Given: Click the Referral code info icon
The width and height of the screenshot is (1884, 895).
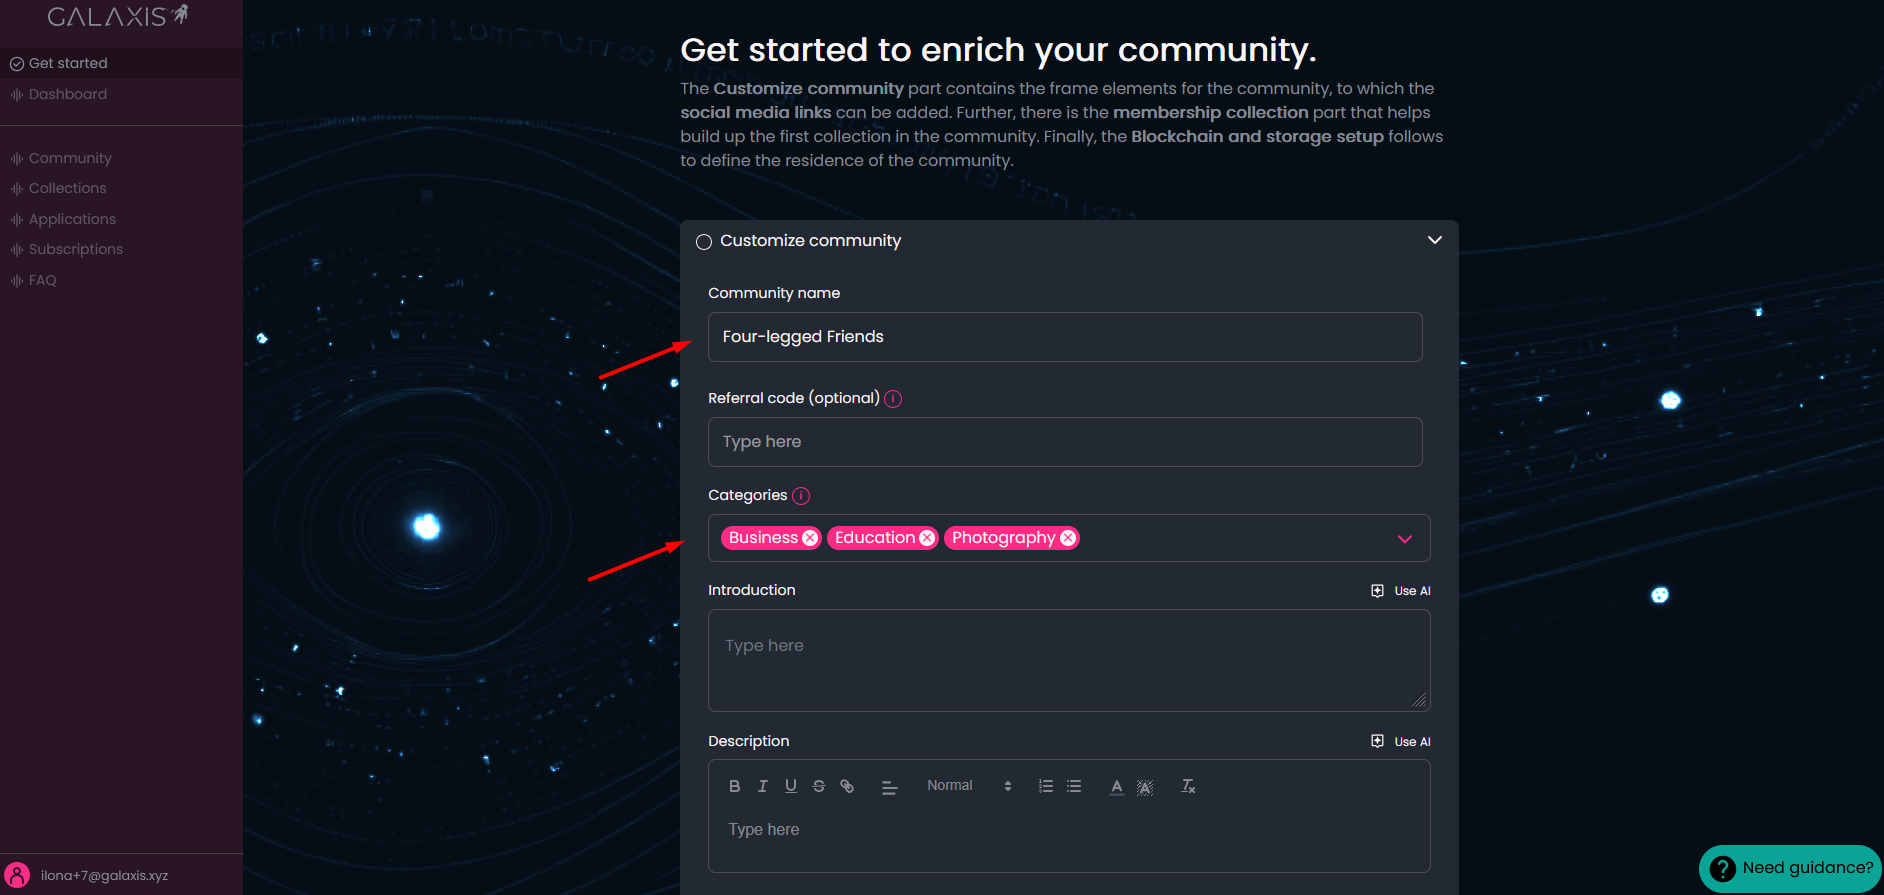Looking at the screenshot, I should click(x=893, y=399).
